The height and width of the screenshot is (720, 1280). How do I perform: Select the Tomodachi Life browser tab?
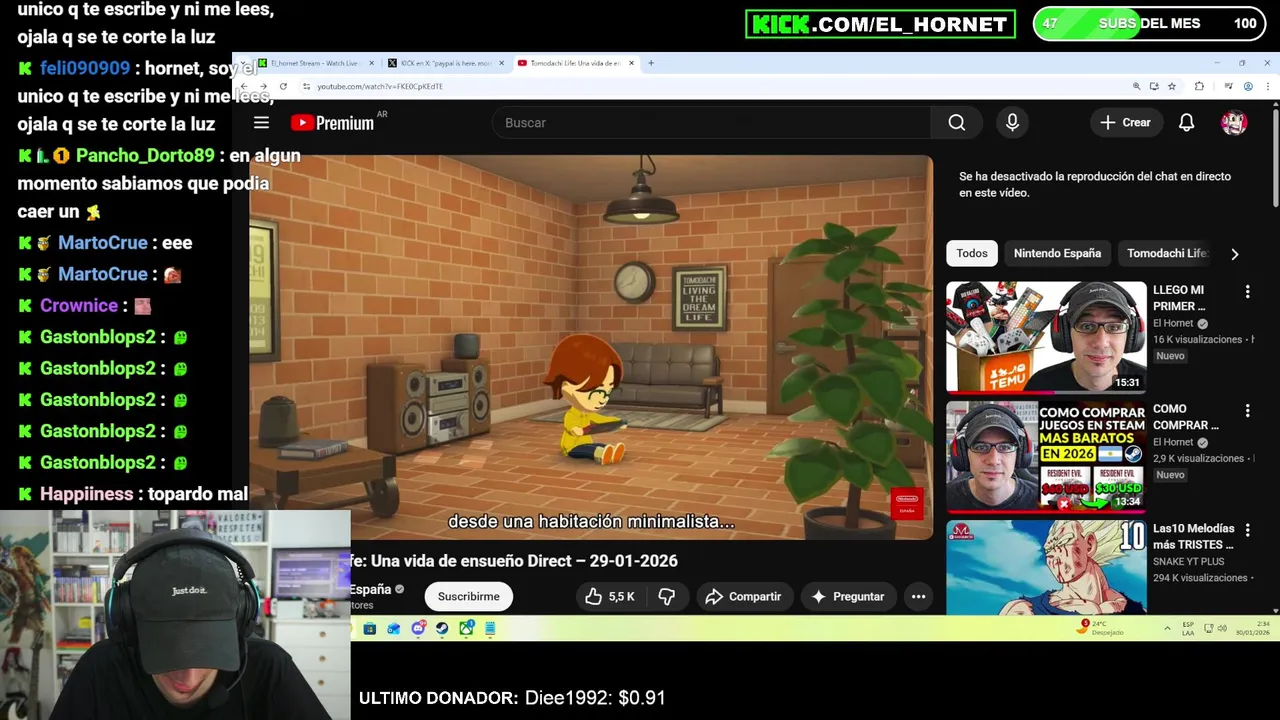576,63
